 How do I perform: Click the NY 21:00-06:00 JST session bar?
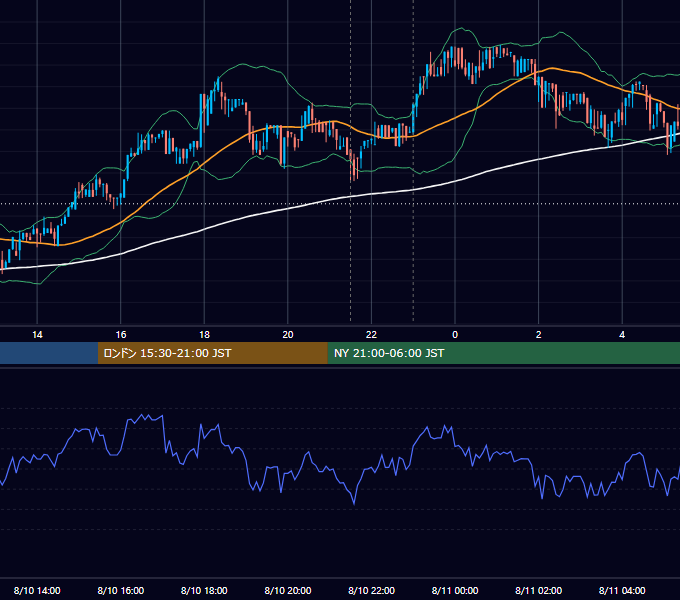tap(503, 353)
